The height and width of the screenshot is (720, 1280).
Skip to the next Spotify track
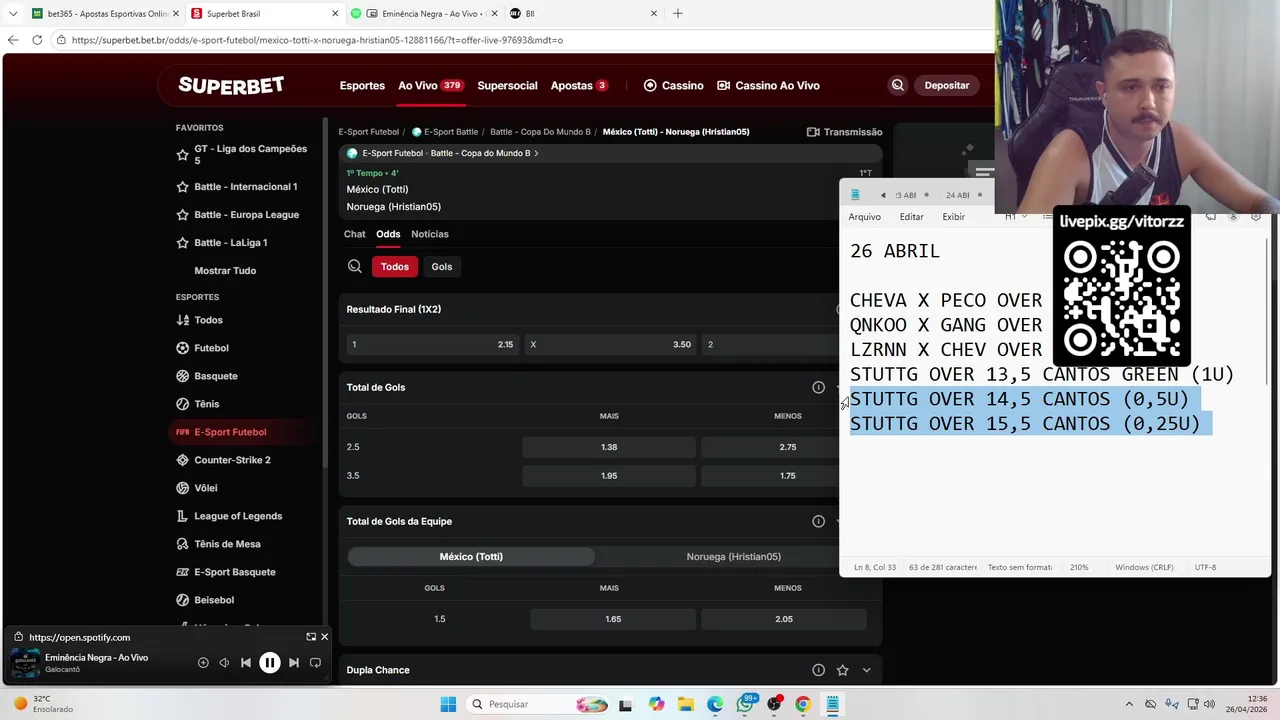pos(294,662)
